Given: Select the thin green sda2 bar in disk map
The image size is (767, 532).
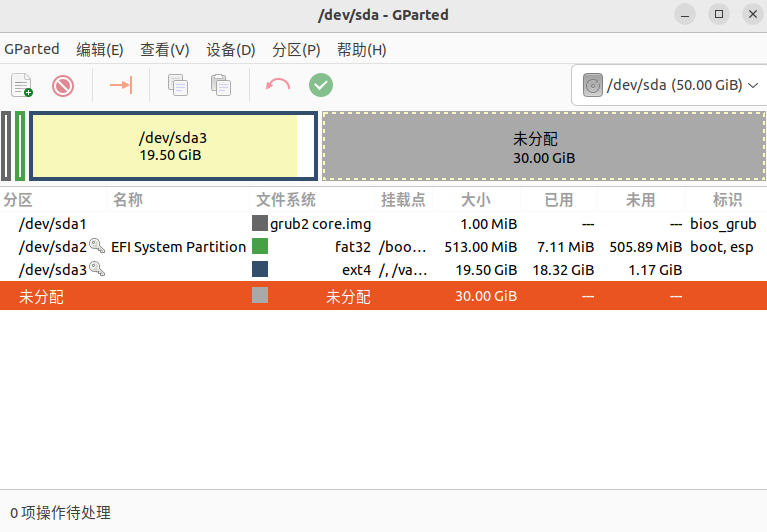Looking at the screenshot, I should click(x=20, y=146).
